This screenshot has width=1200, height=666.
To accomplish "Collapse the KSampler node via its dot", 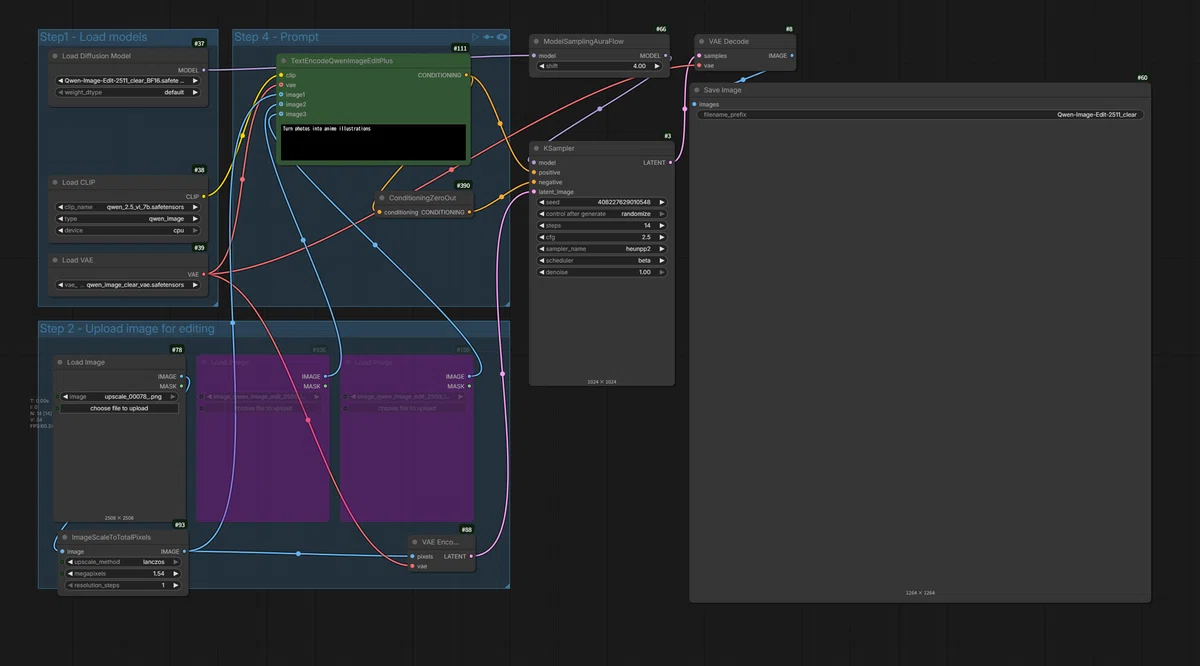I will (x=536, y=148).
